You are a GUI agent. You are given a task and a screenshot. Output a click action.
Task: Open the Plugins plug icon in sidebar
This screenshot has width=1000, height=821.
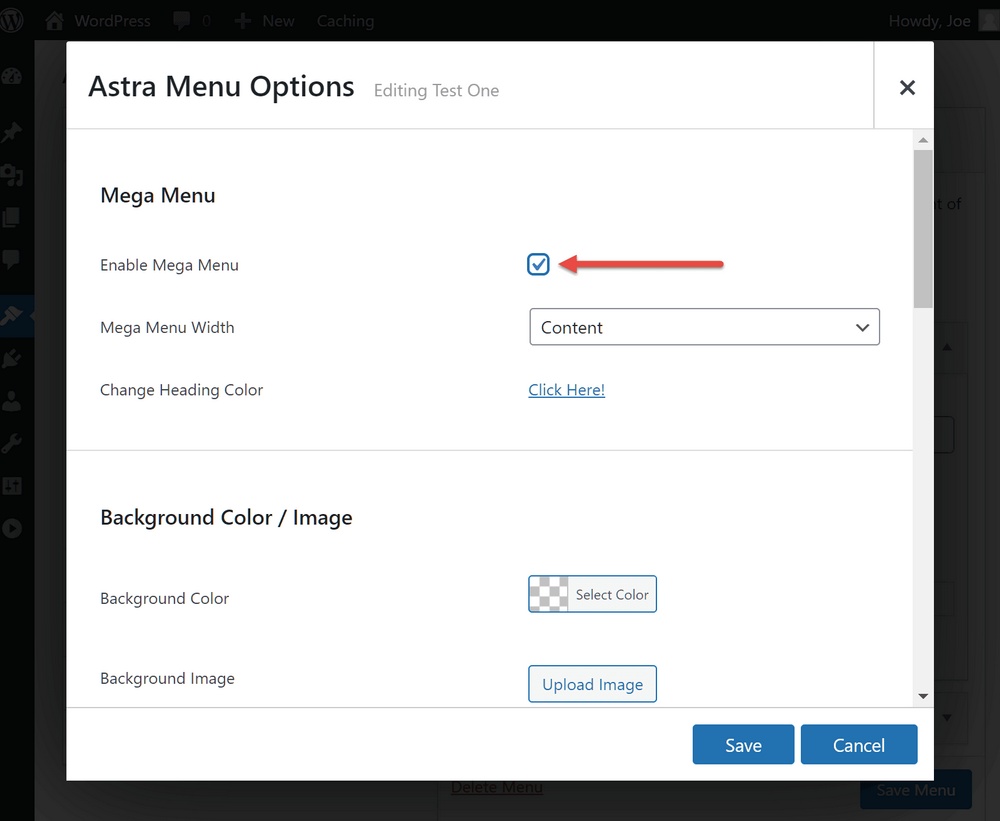(12, 359)
